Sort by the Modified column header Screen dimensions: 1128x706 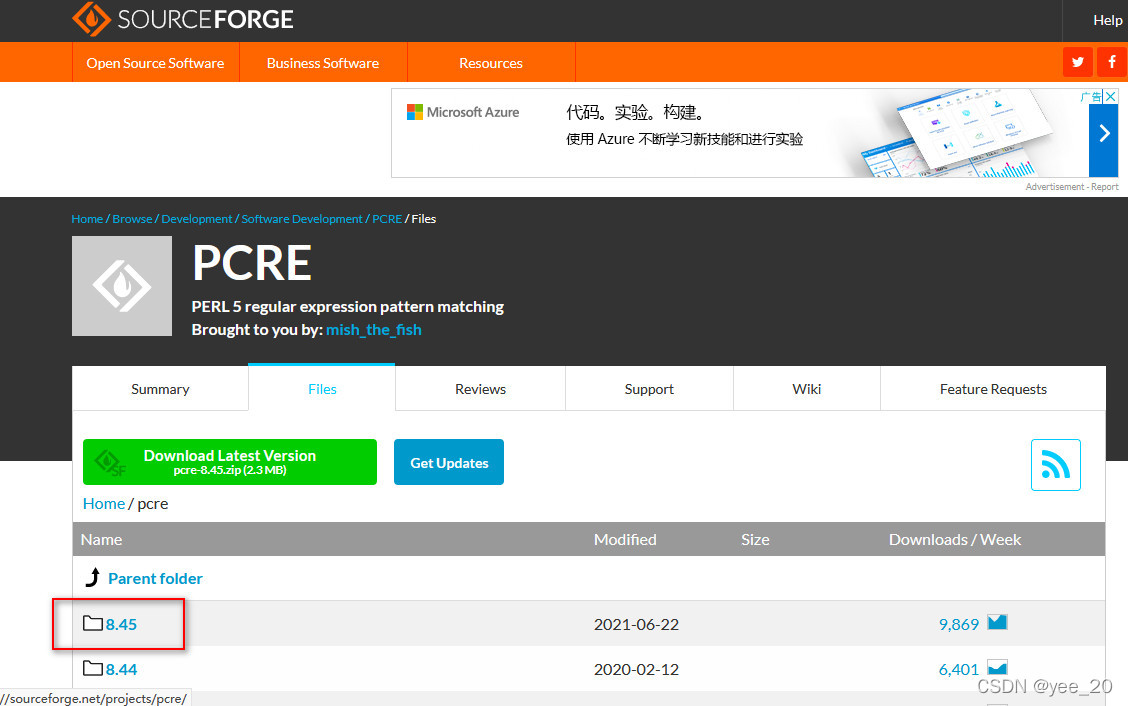(625, 540)
